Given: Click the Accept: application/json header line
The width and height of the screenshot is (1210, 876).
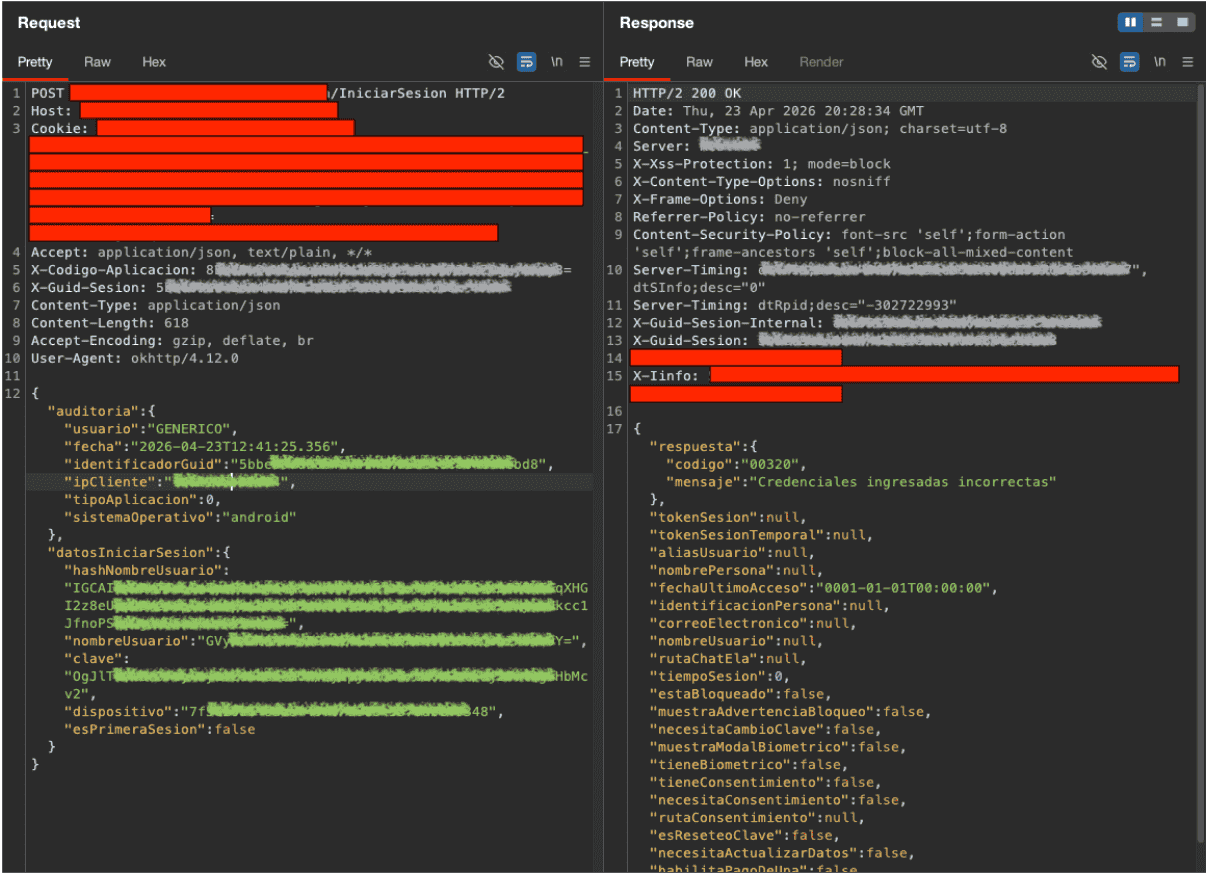Looking at the screenshot, I should click(201, 252).
